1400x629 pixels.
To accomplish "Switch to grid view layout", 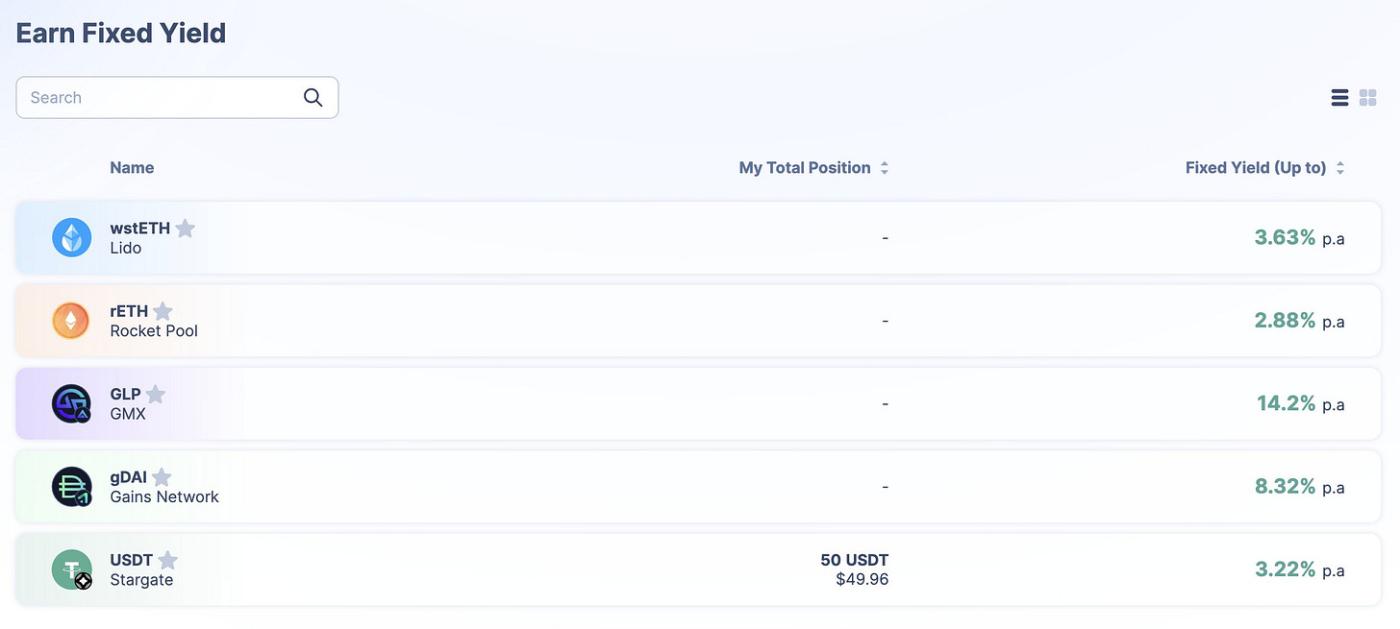I will (x=1368, y=97).
